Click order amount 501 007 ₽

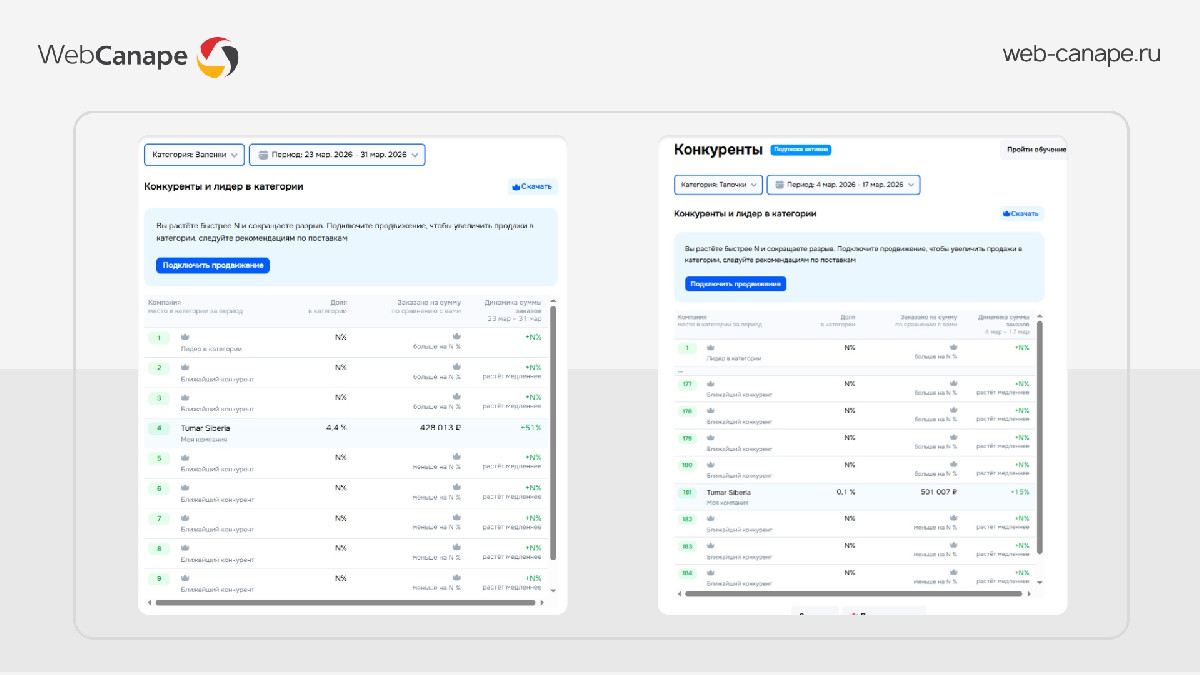[x=938, y=492]
